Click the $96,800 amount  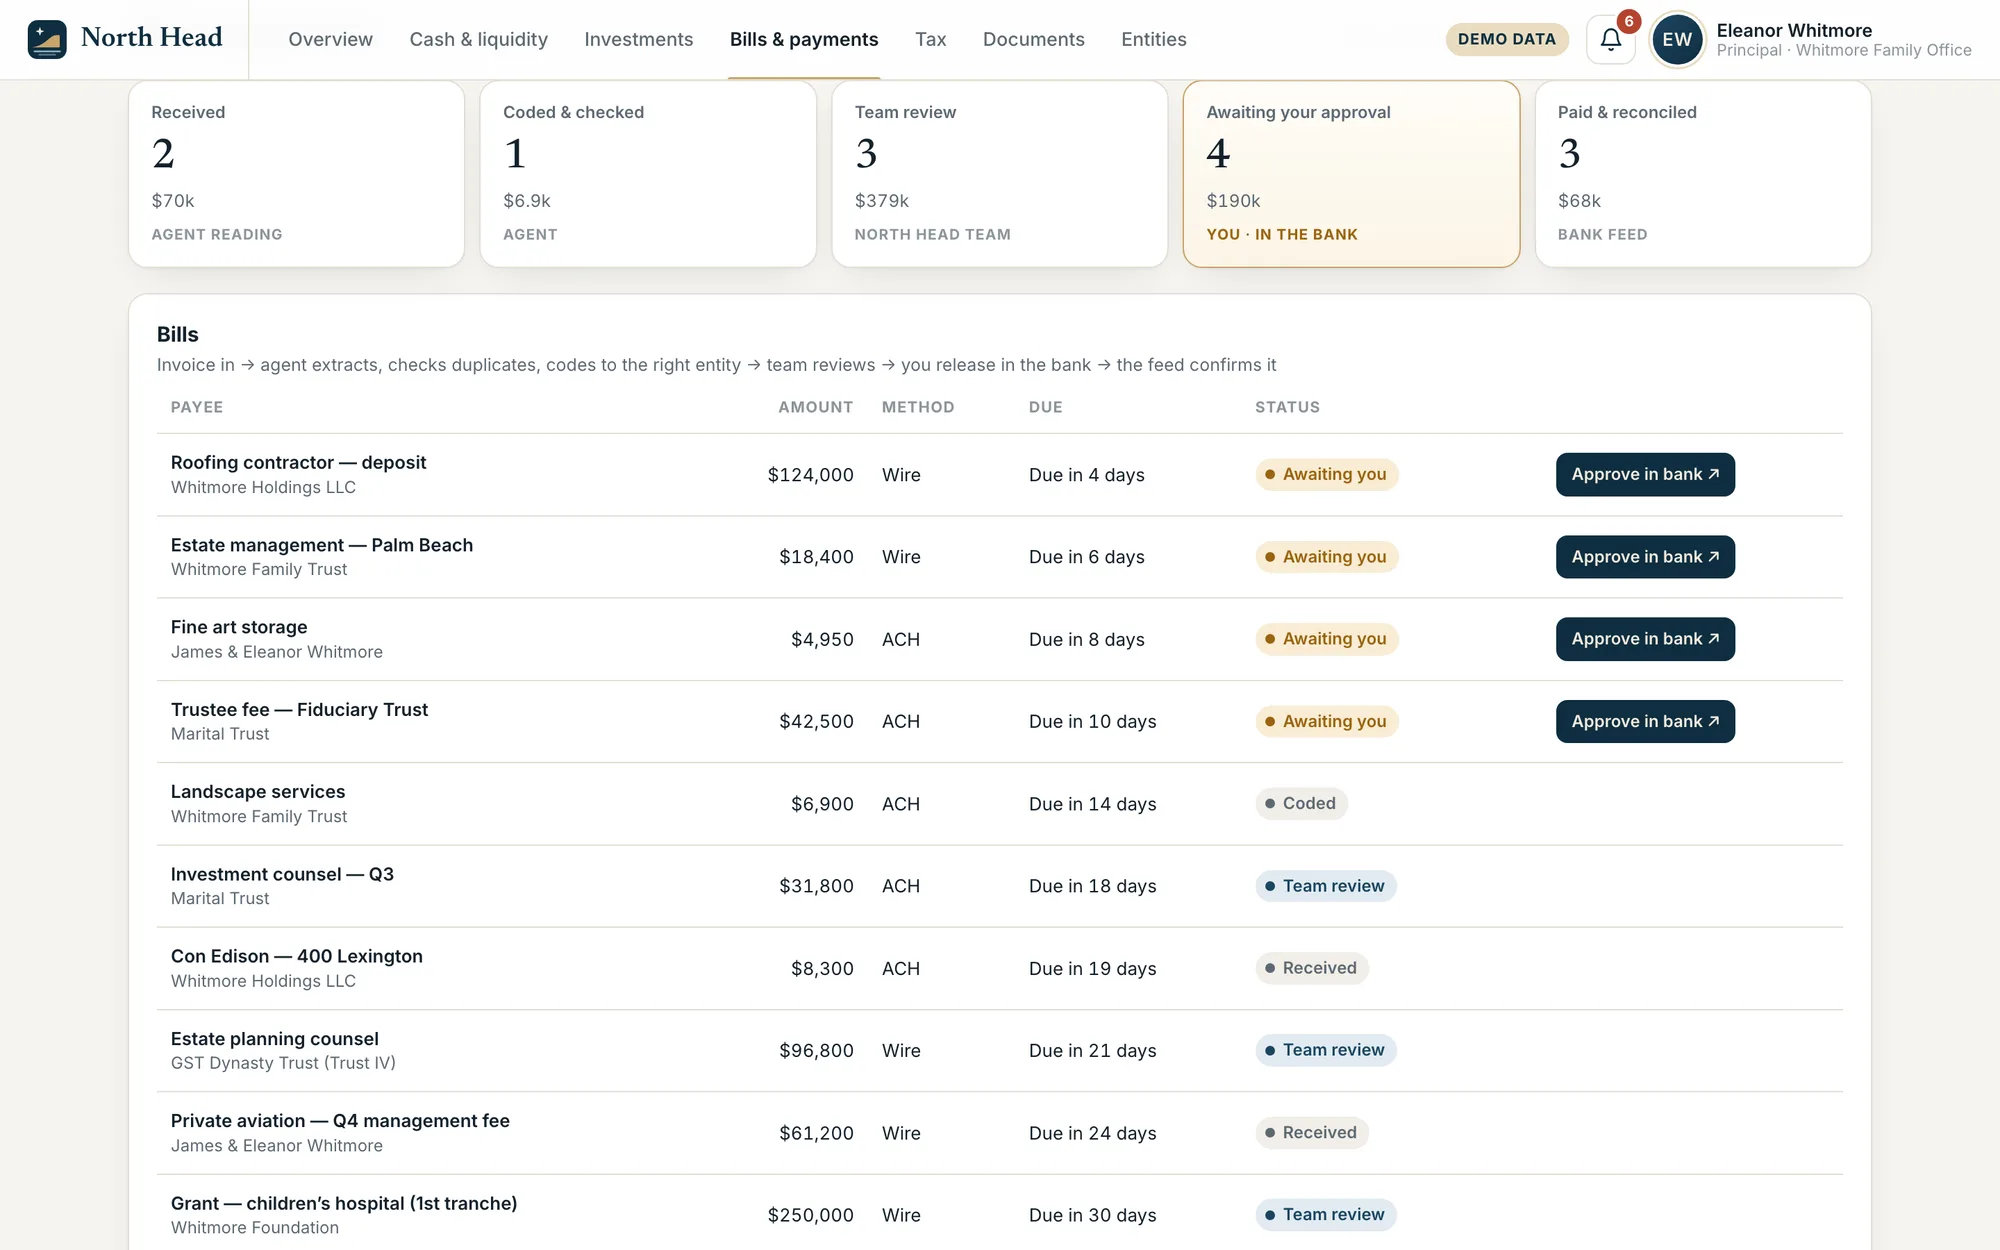click(x=816, y=1051)
